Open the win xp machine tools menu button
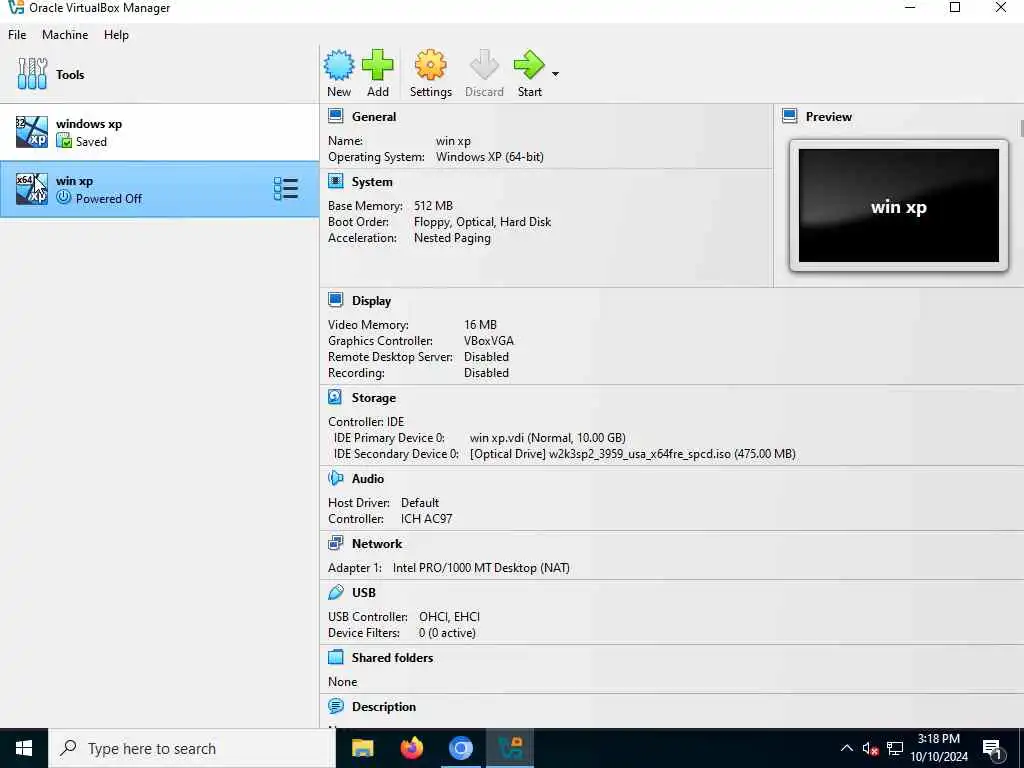This screenshot has width=1024, height=768. click(x=285, y=189)
